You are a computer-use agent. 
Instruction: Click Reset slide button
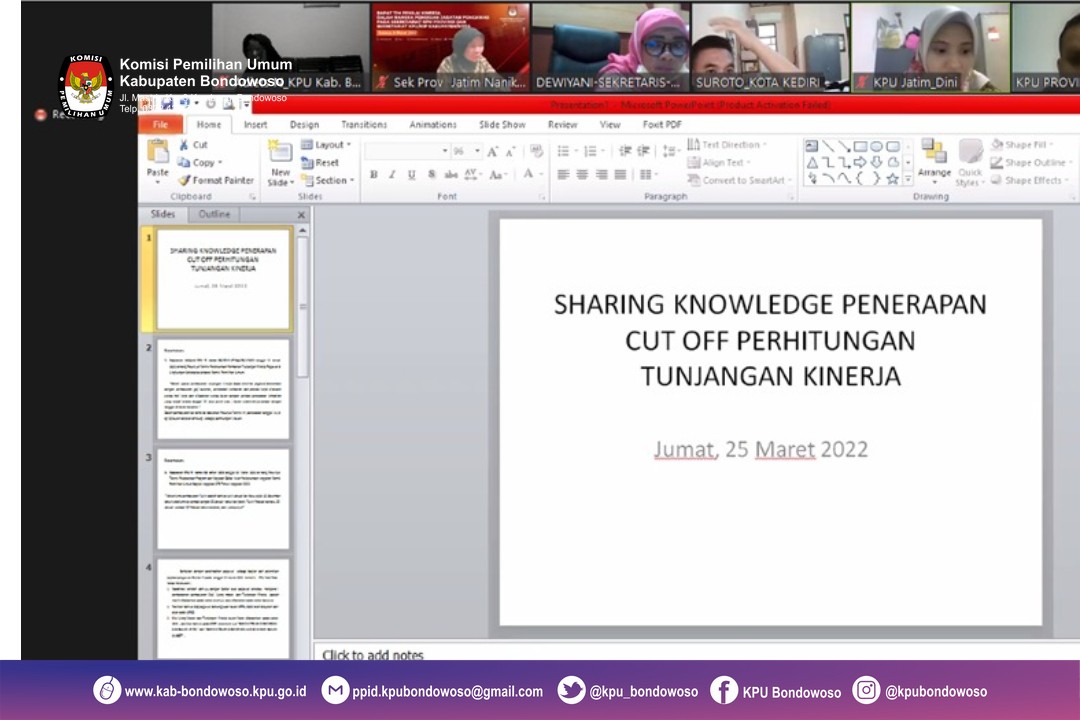coord(320,163)
